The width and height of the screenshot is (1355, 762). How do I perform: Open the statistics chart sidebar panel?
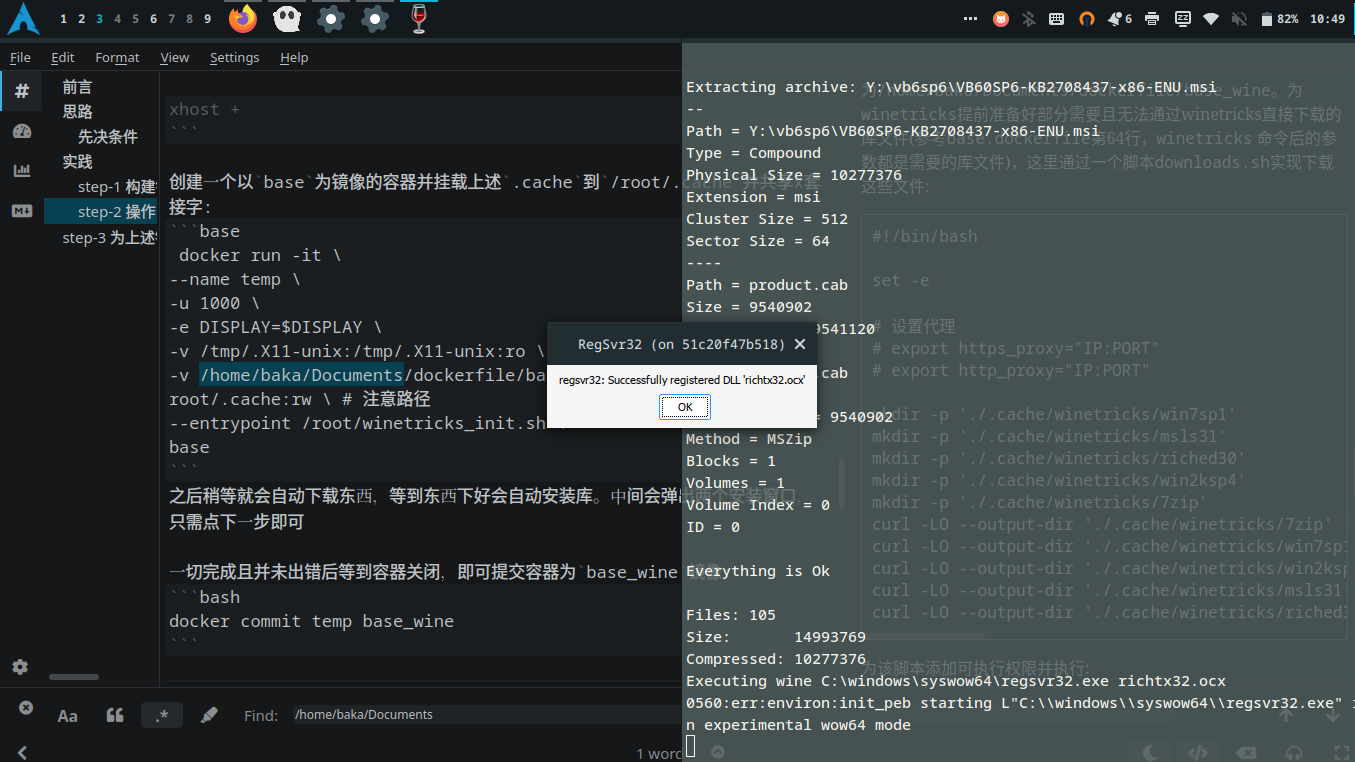(x=21, y=170)
